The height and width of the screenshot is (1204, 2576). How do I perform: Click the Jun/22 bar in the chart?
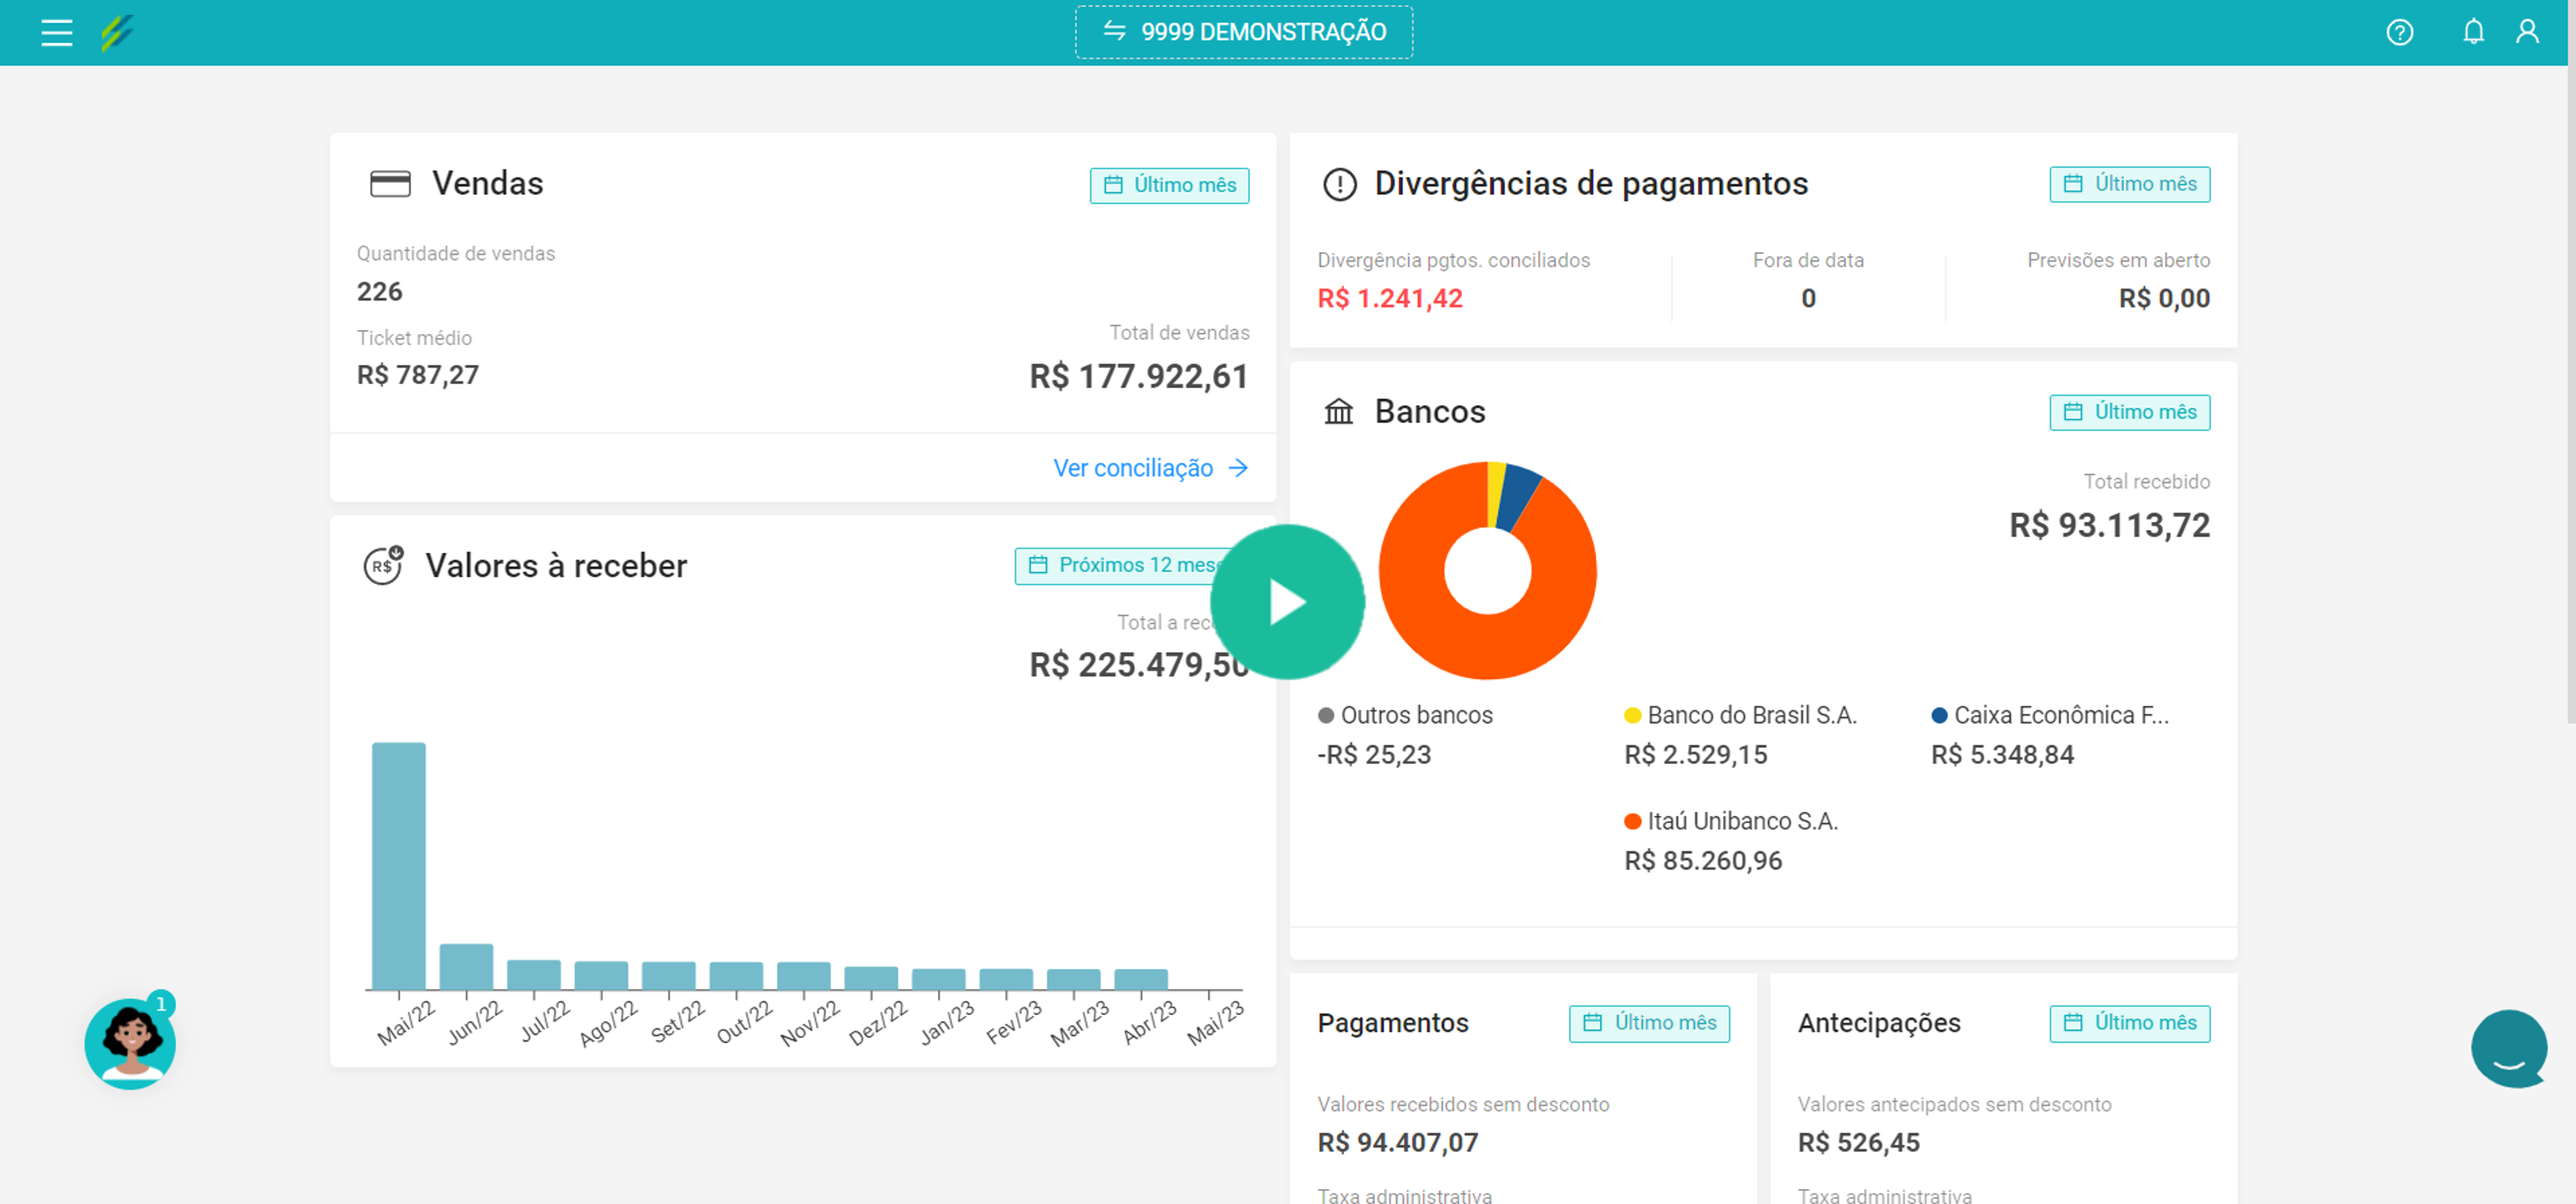pyautogui.click(x=466, y=967)
